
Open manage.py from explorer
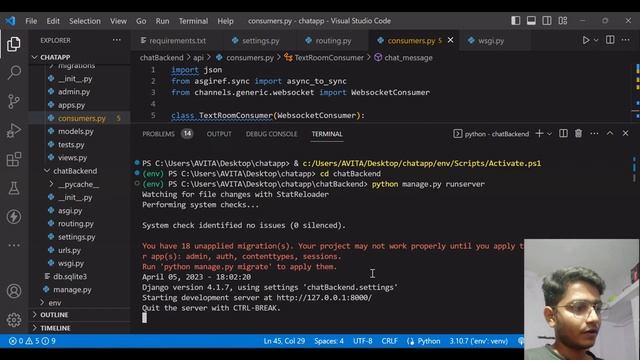pyautogui.click(x=80, y=289)
